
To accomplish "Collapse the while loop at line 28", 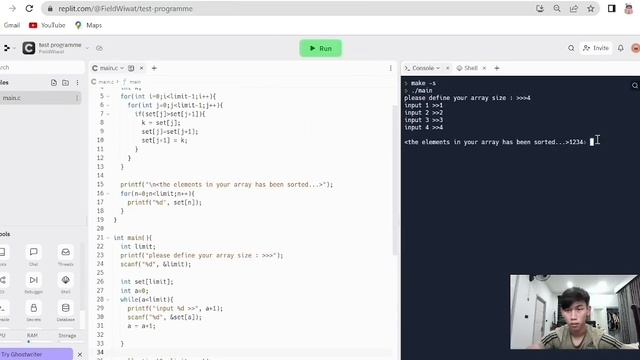I will (x=108, y=300).
